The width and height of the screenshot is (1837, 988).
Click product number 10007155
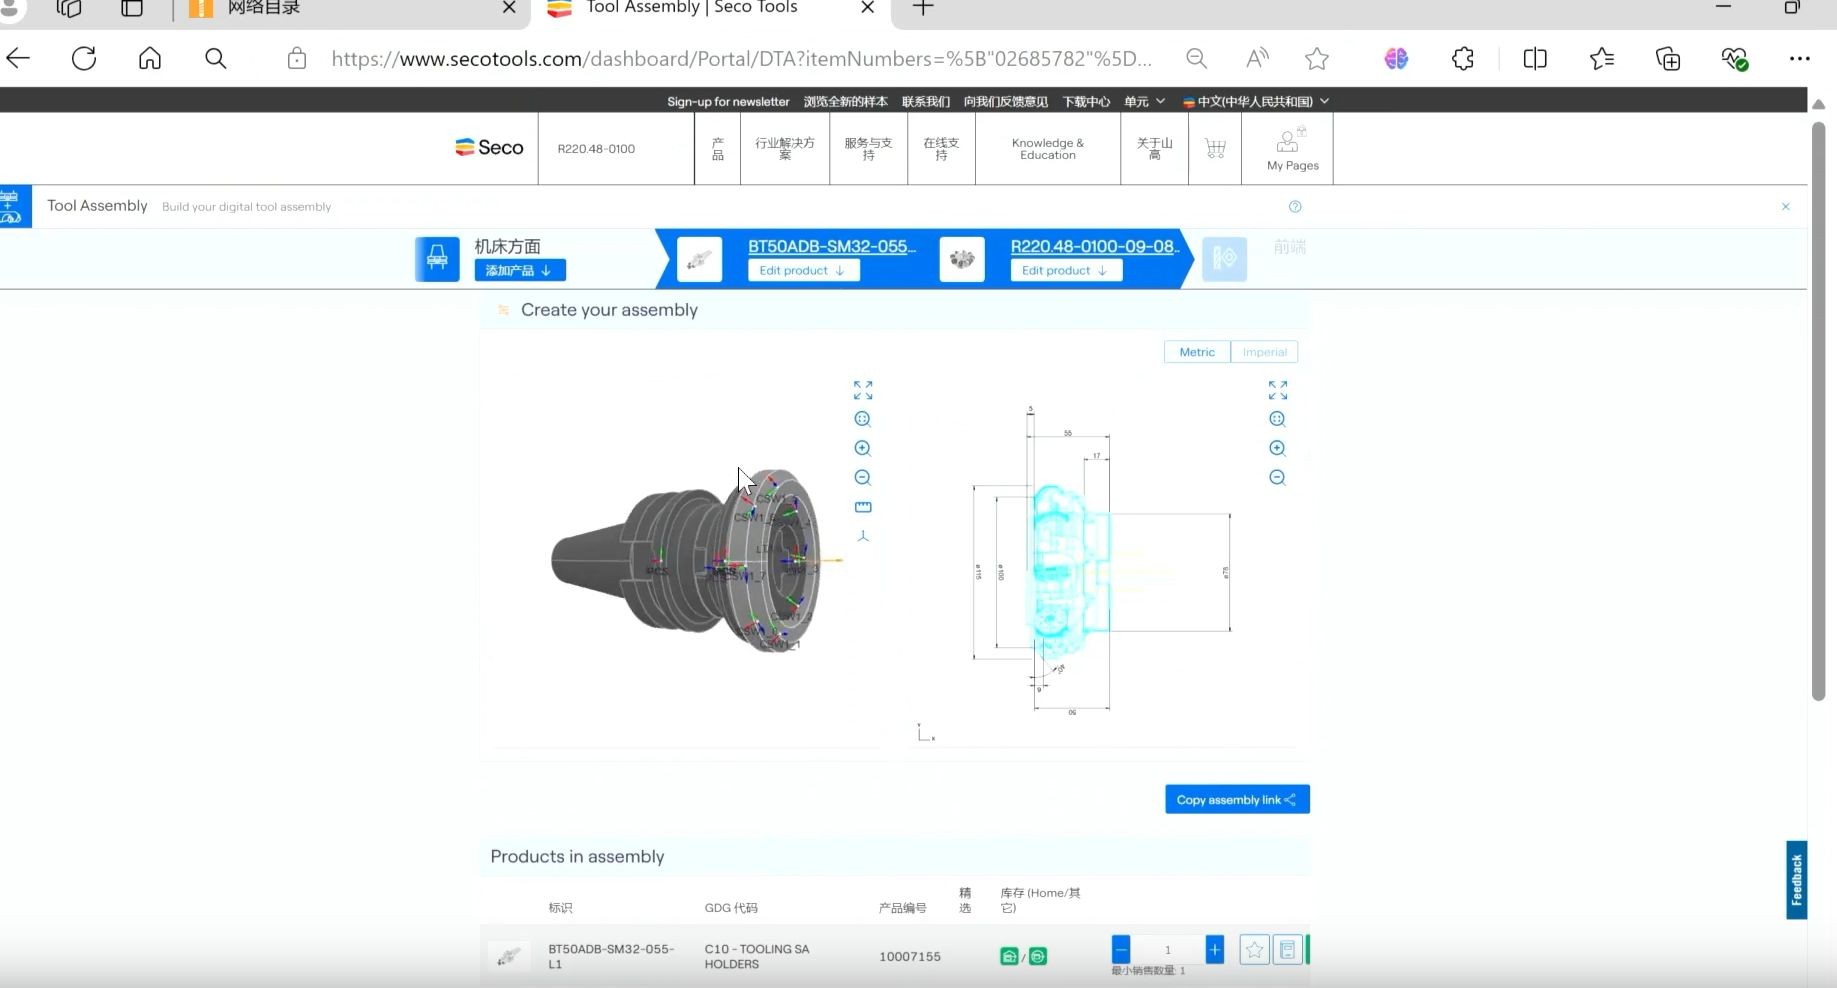click(x=910, y=957)
